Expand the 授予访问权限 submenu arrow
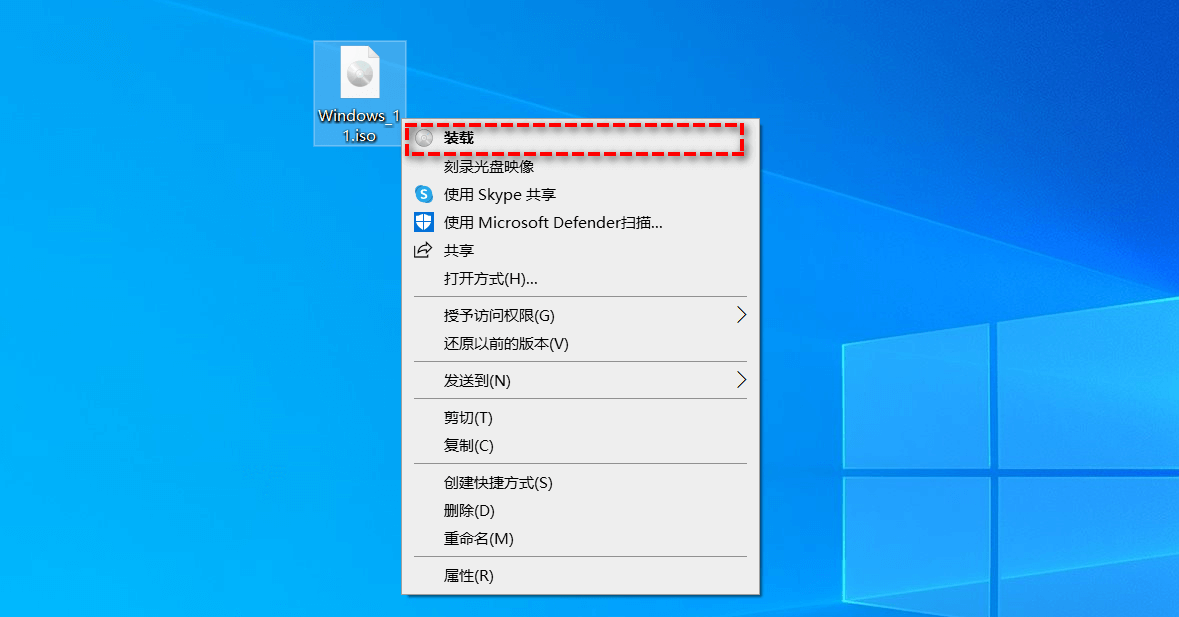Image resolution: width=1179 pixels, height=617 pixels. point(741,314)
